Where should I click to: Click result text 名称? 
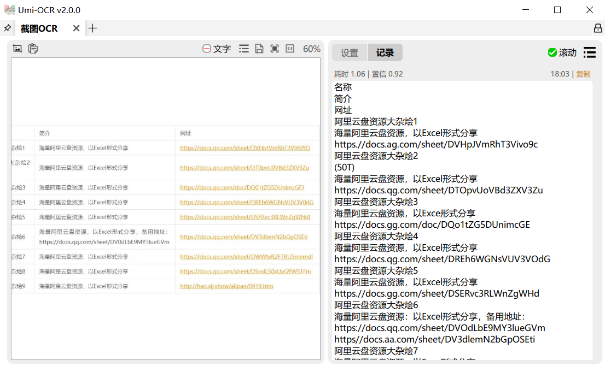pos(343,87)
